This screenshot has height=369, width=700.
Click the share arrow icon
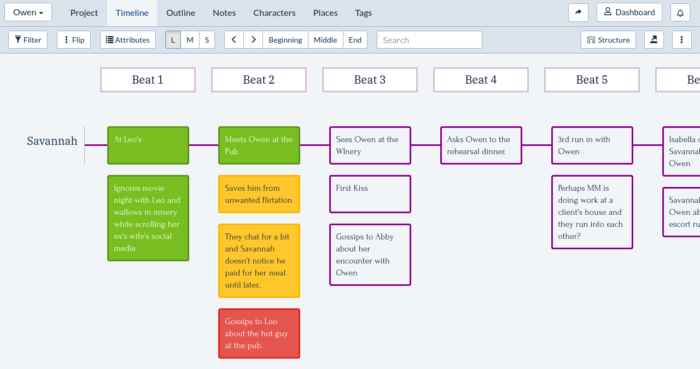point(578,12)
